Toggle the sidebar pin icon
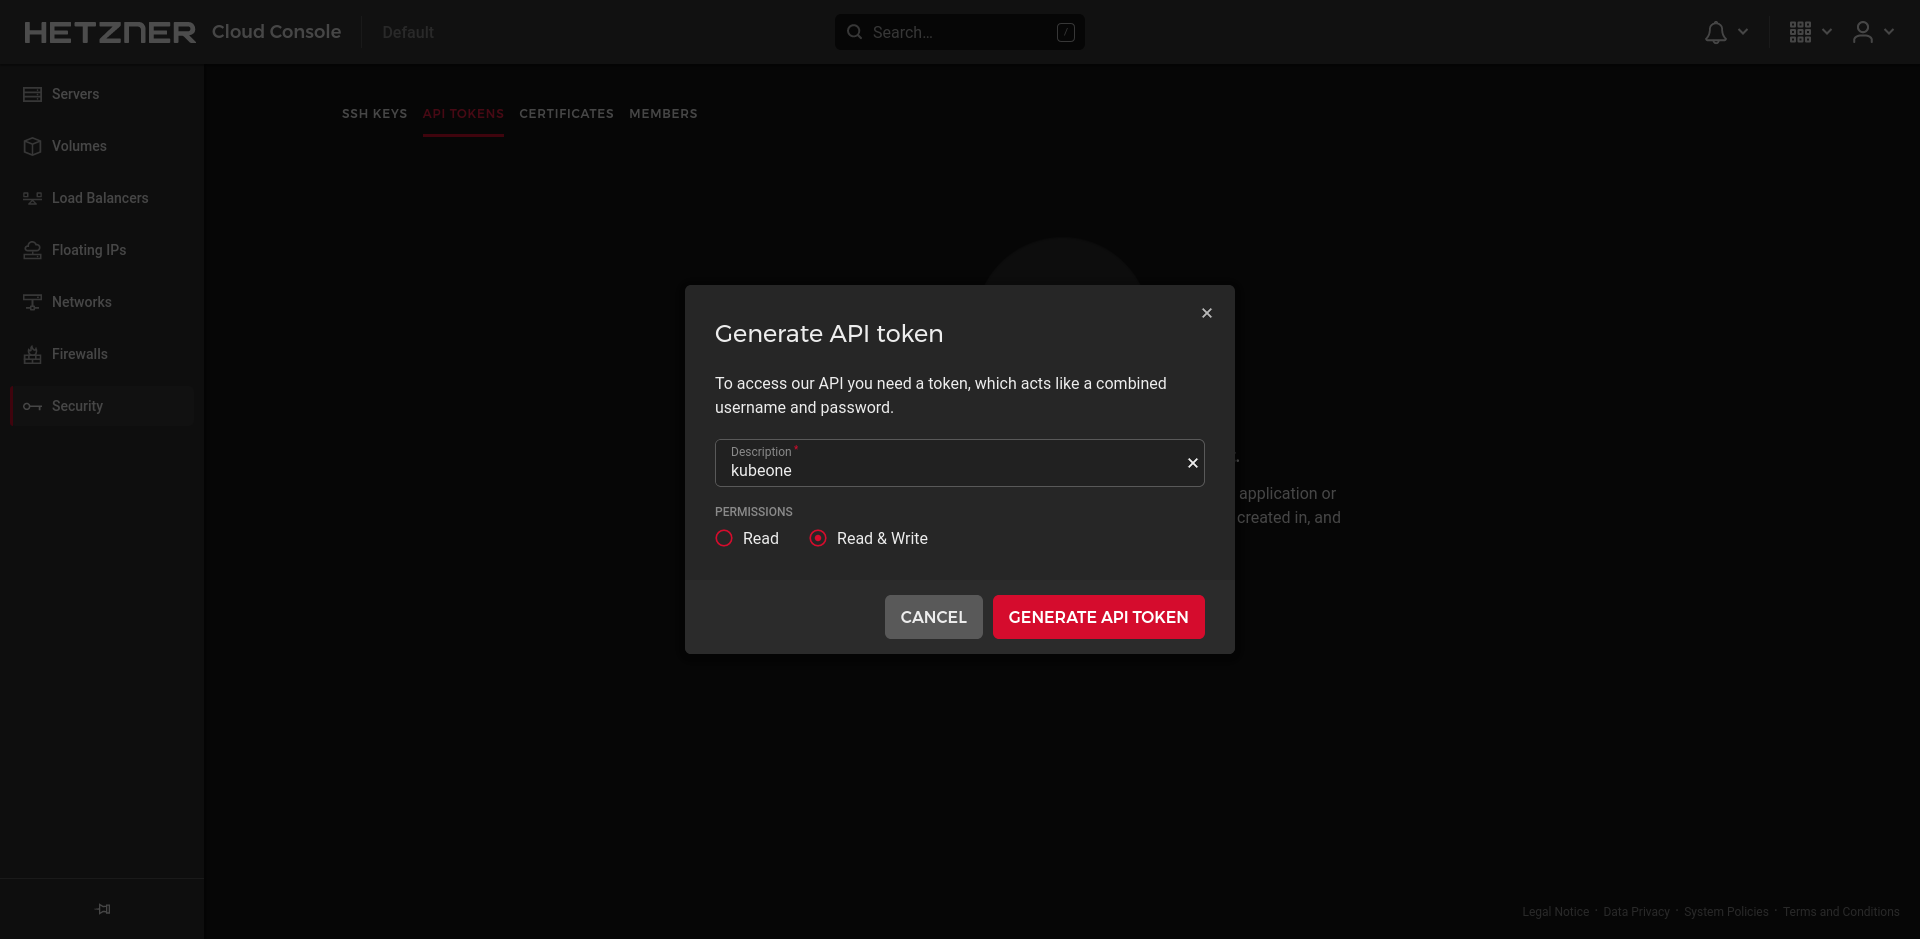The width and height of the screenshot is (1920, 939). (x=103, y=909)
